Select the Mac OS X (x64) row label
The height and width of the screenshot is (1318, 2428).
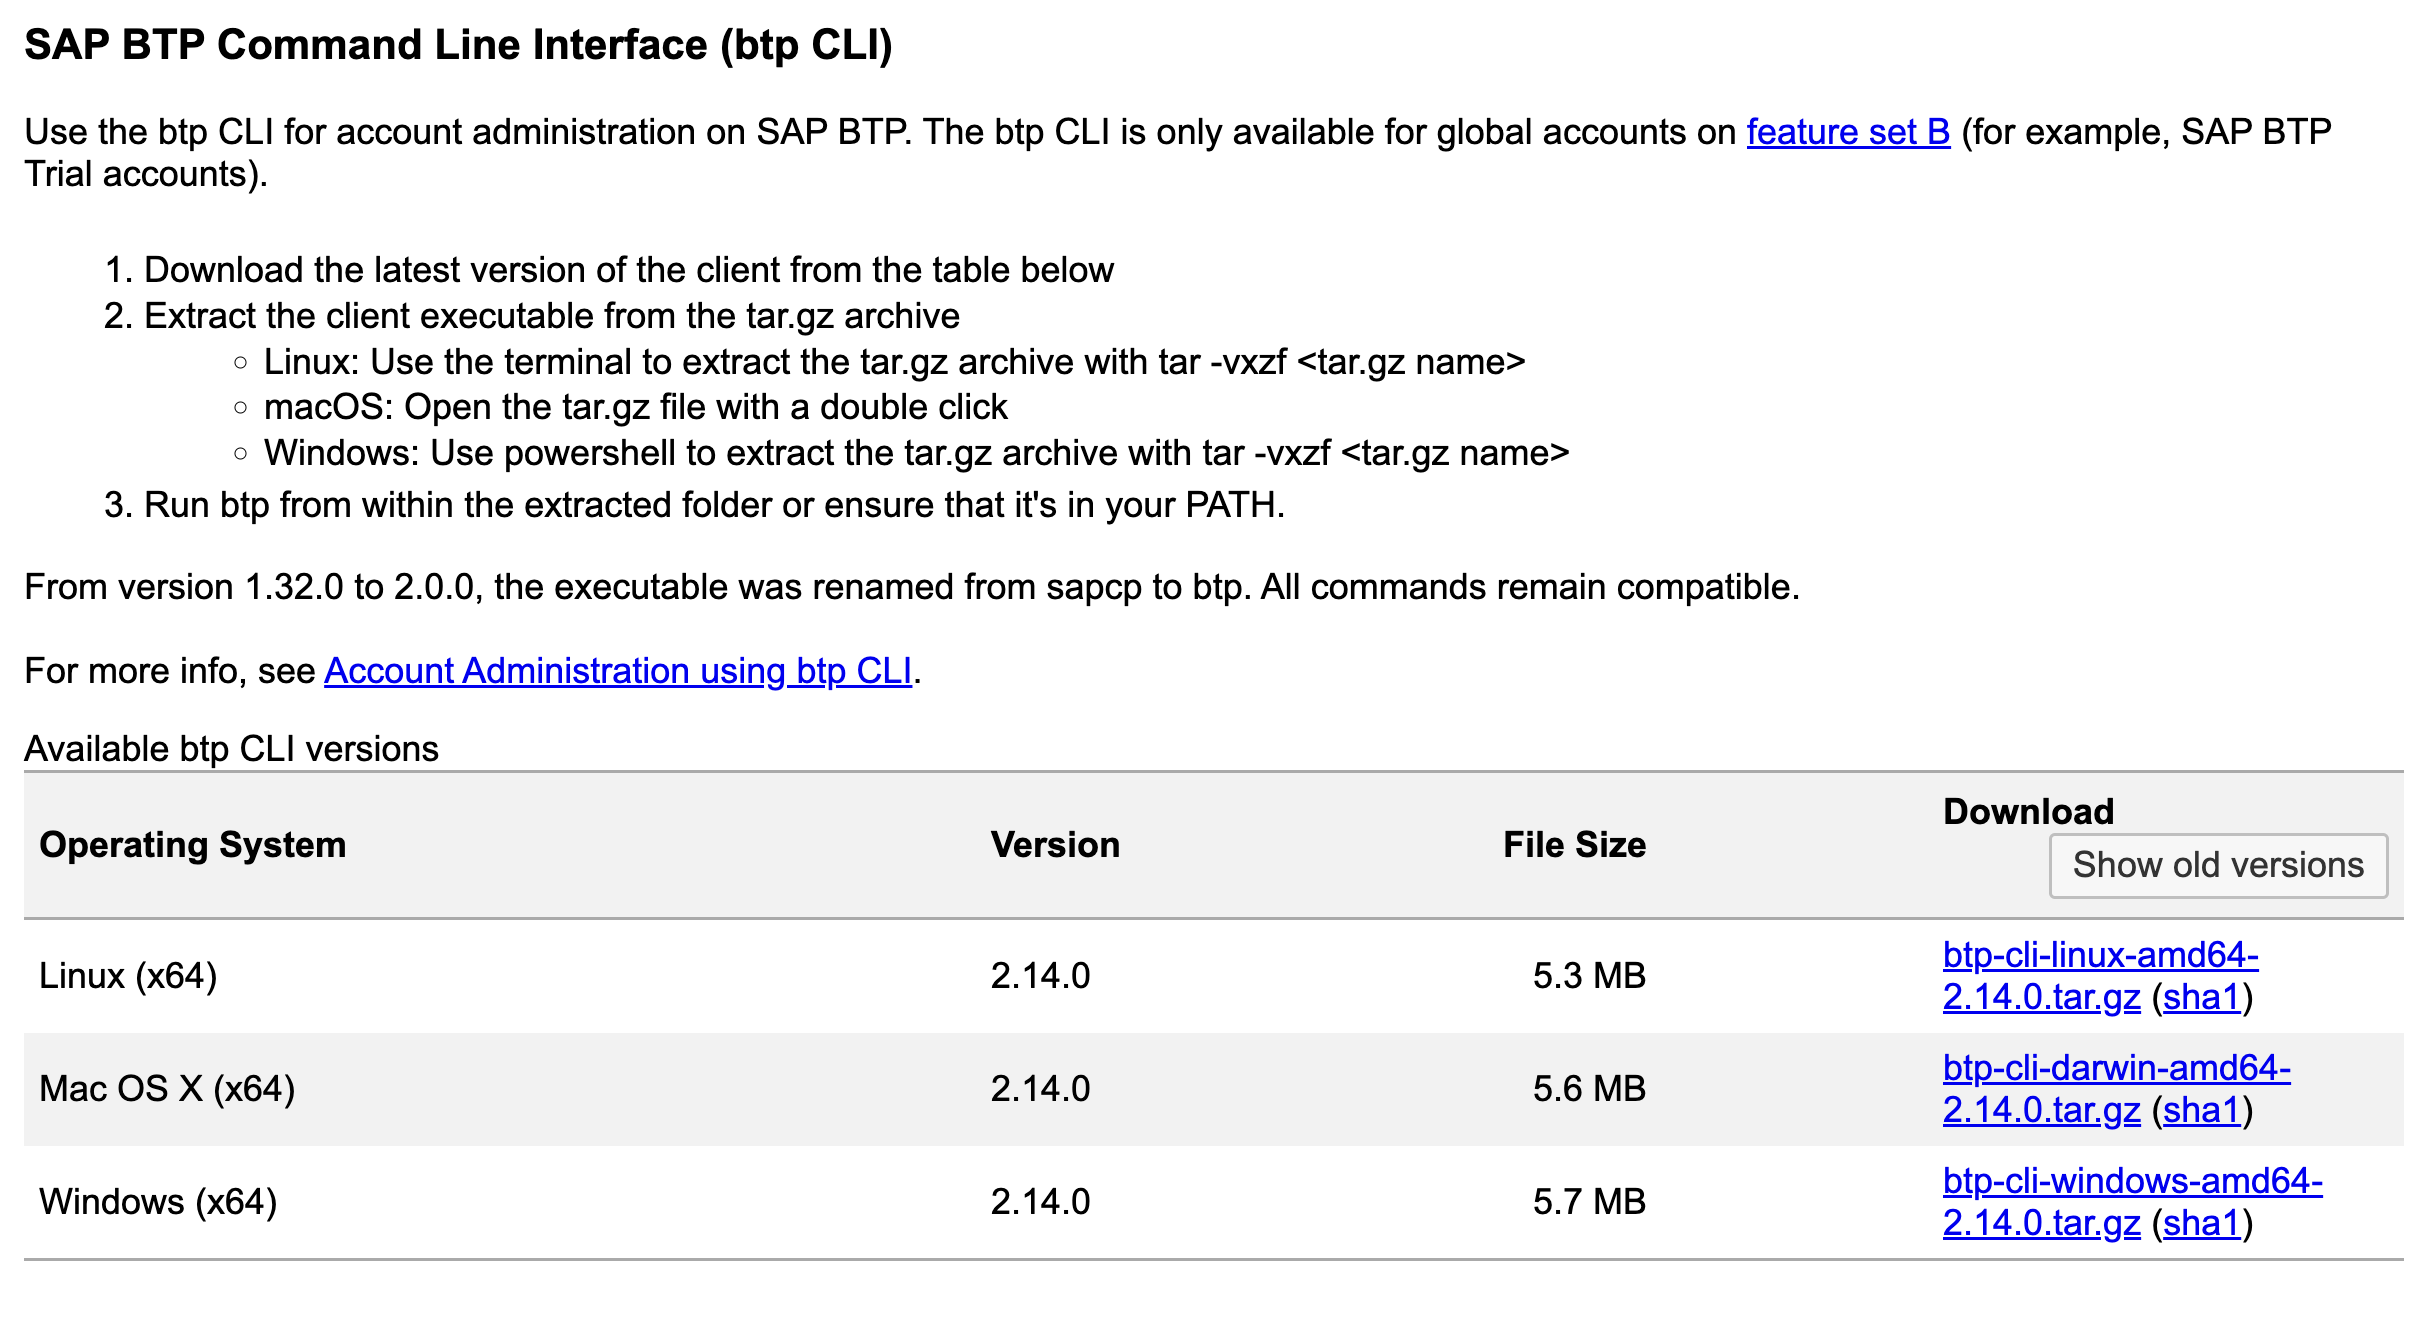167,1089
